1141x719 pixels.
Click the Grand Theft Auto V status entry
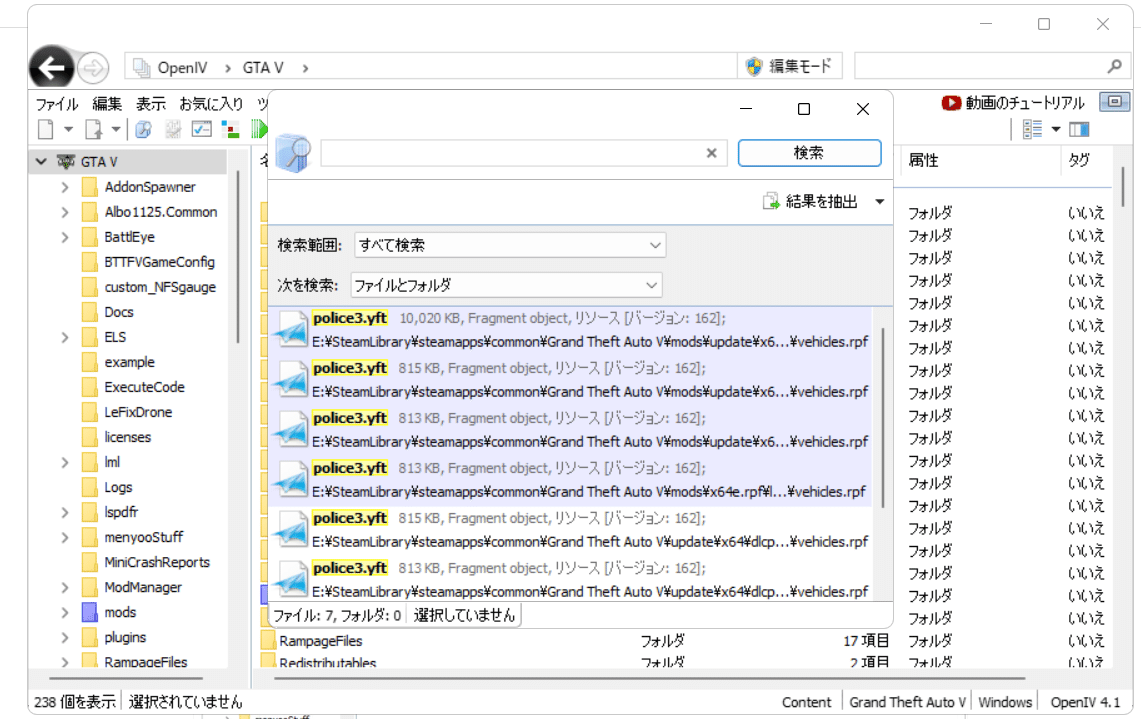[x=907, y=702]
